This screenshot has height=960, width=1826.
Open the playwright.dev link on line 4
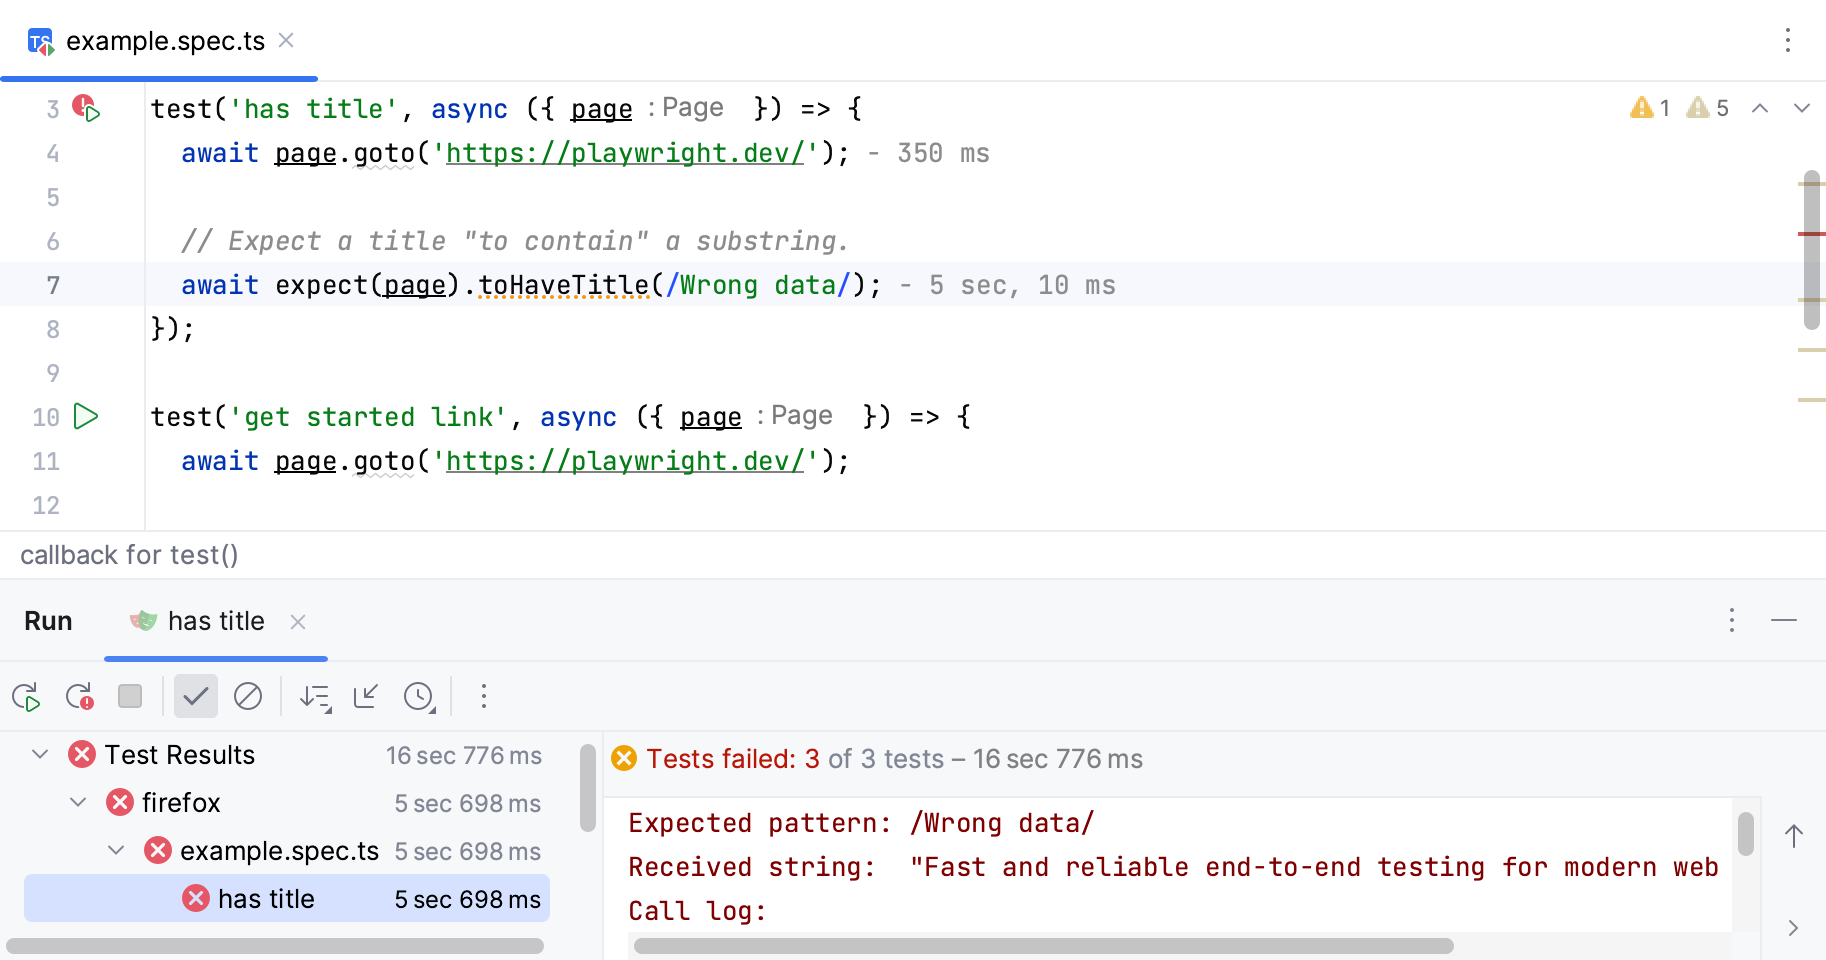(624, 153)
